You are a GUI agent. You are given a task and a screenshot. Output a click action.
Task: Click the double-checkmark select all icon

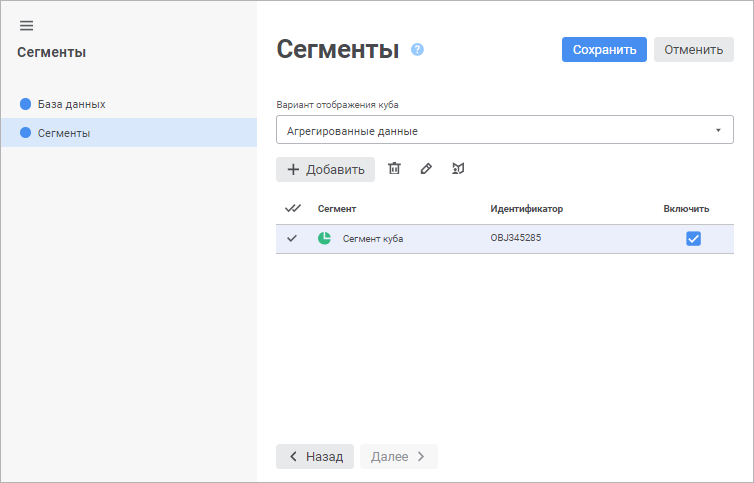click(x=293, y=209)
